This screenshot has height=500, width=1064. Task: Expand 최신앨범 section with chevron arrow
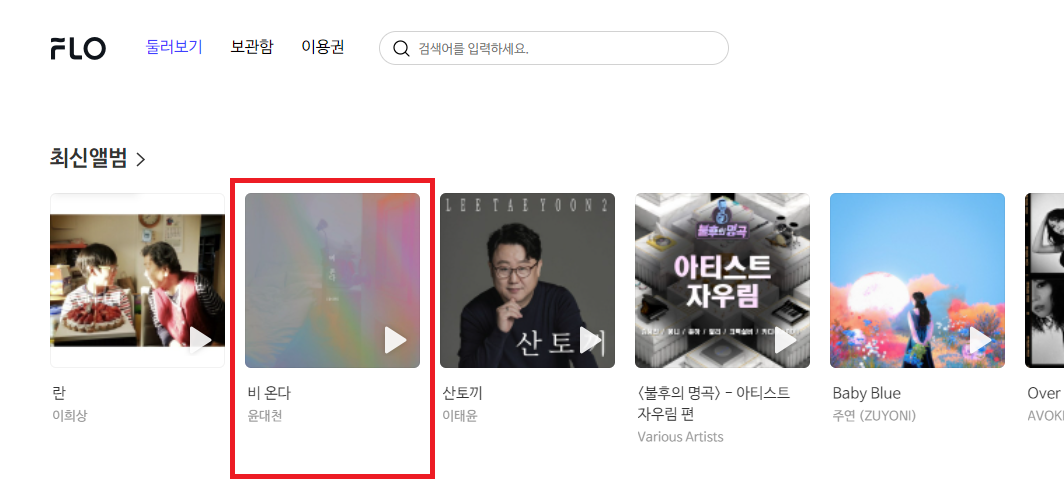click(x=140, y=159)
